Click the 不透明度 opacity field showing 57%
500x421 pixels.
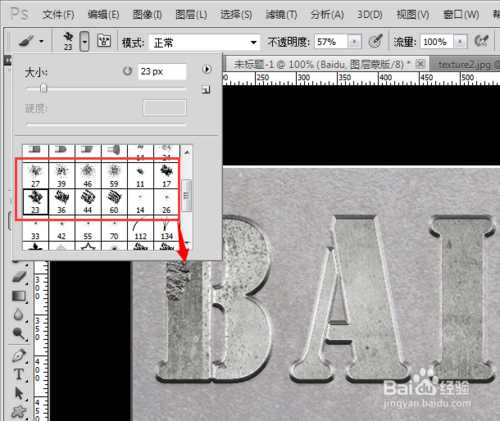[331, 42]
